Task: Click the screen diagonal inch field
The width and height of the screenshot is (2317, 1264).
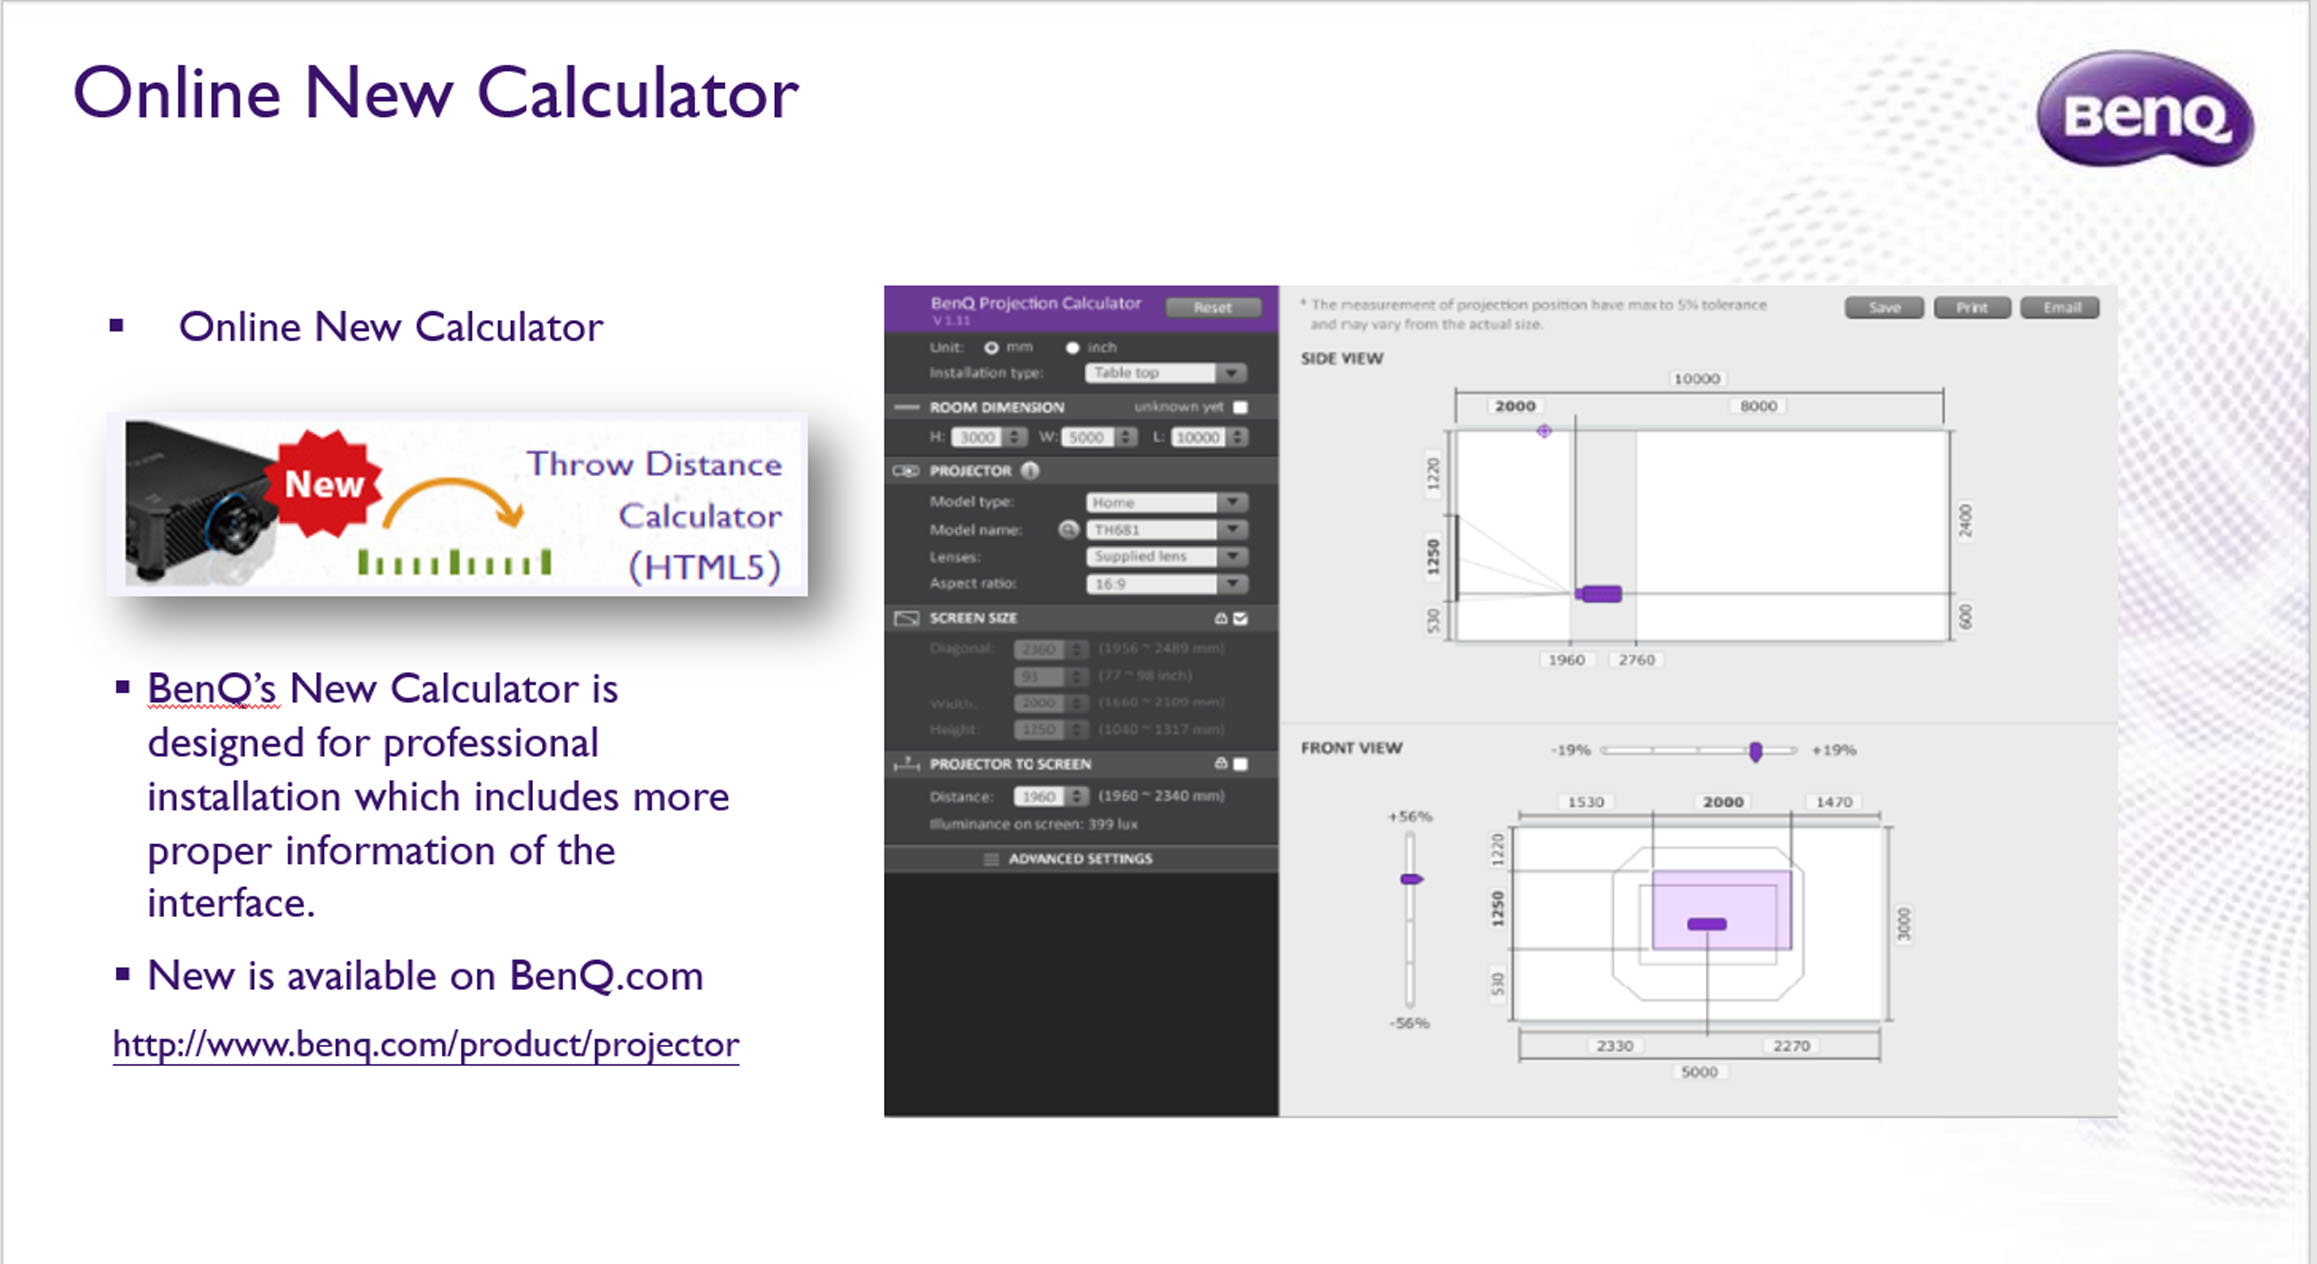Action: point(1039,676)
